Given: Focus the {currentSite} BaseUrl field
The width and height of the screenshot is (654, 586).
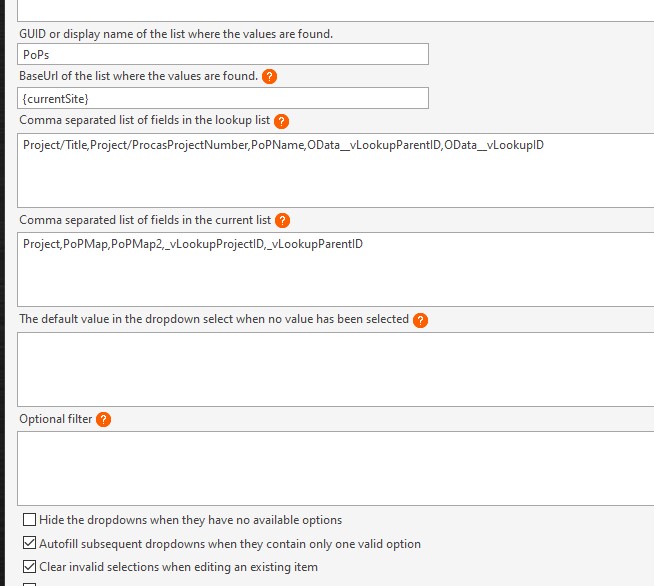Looking at the screenshot, I should coord(223,98).
